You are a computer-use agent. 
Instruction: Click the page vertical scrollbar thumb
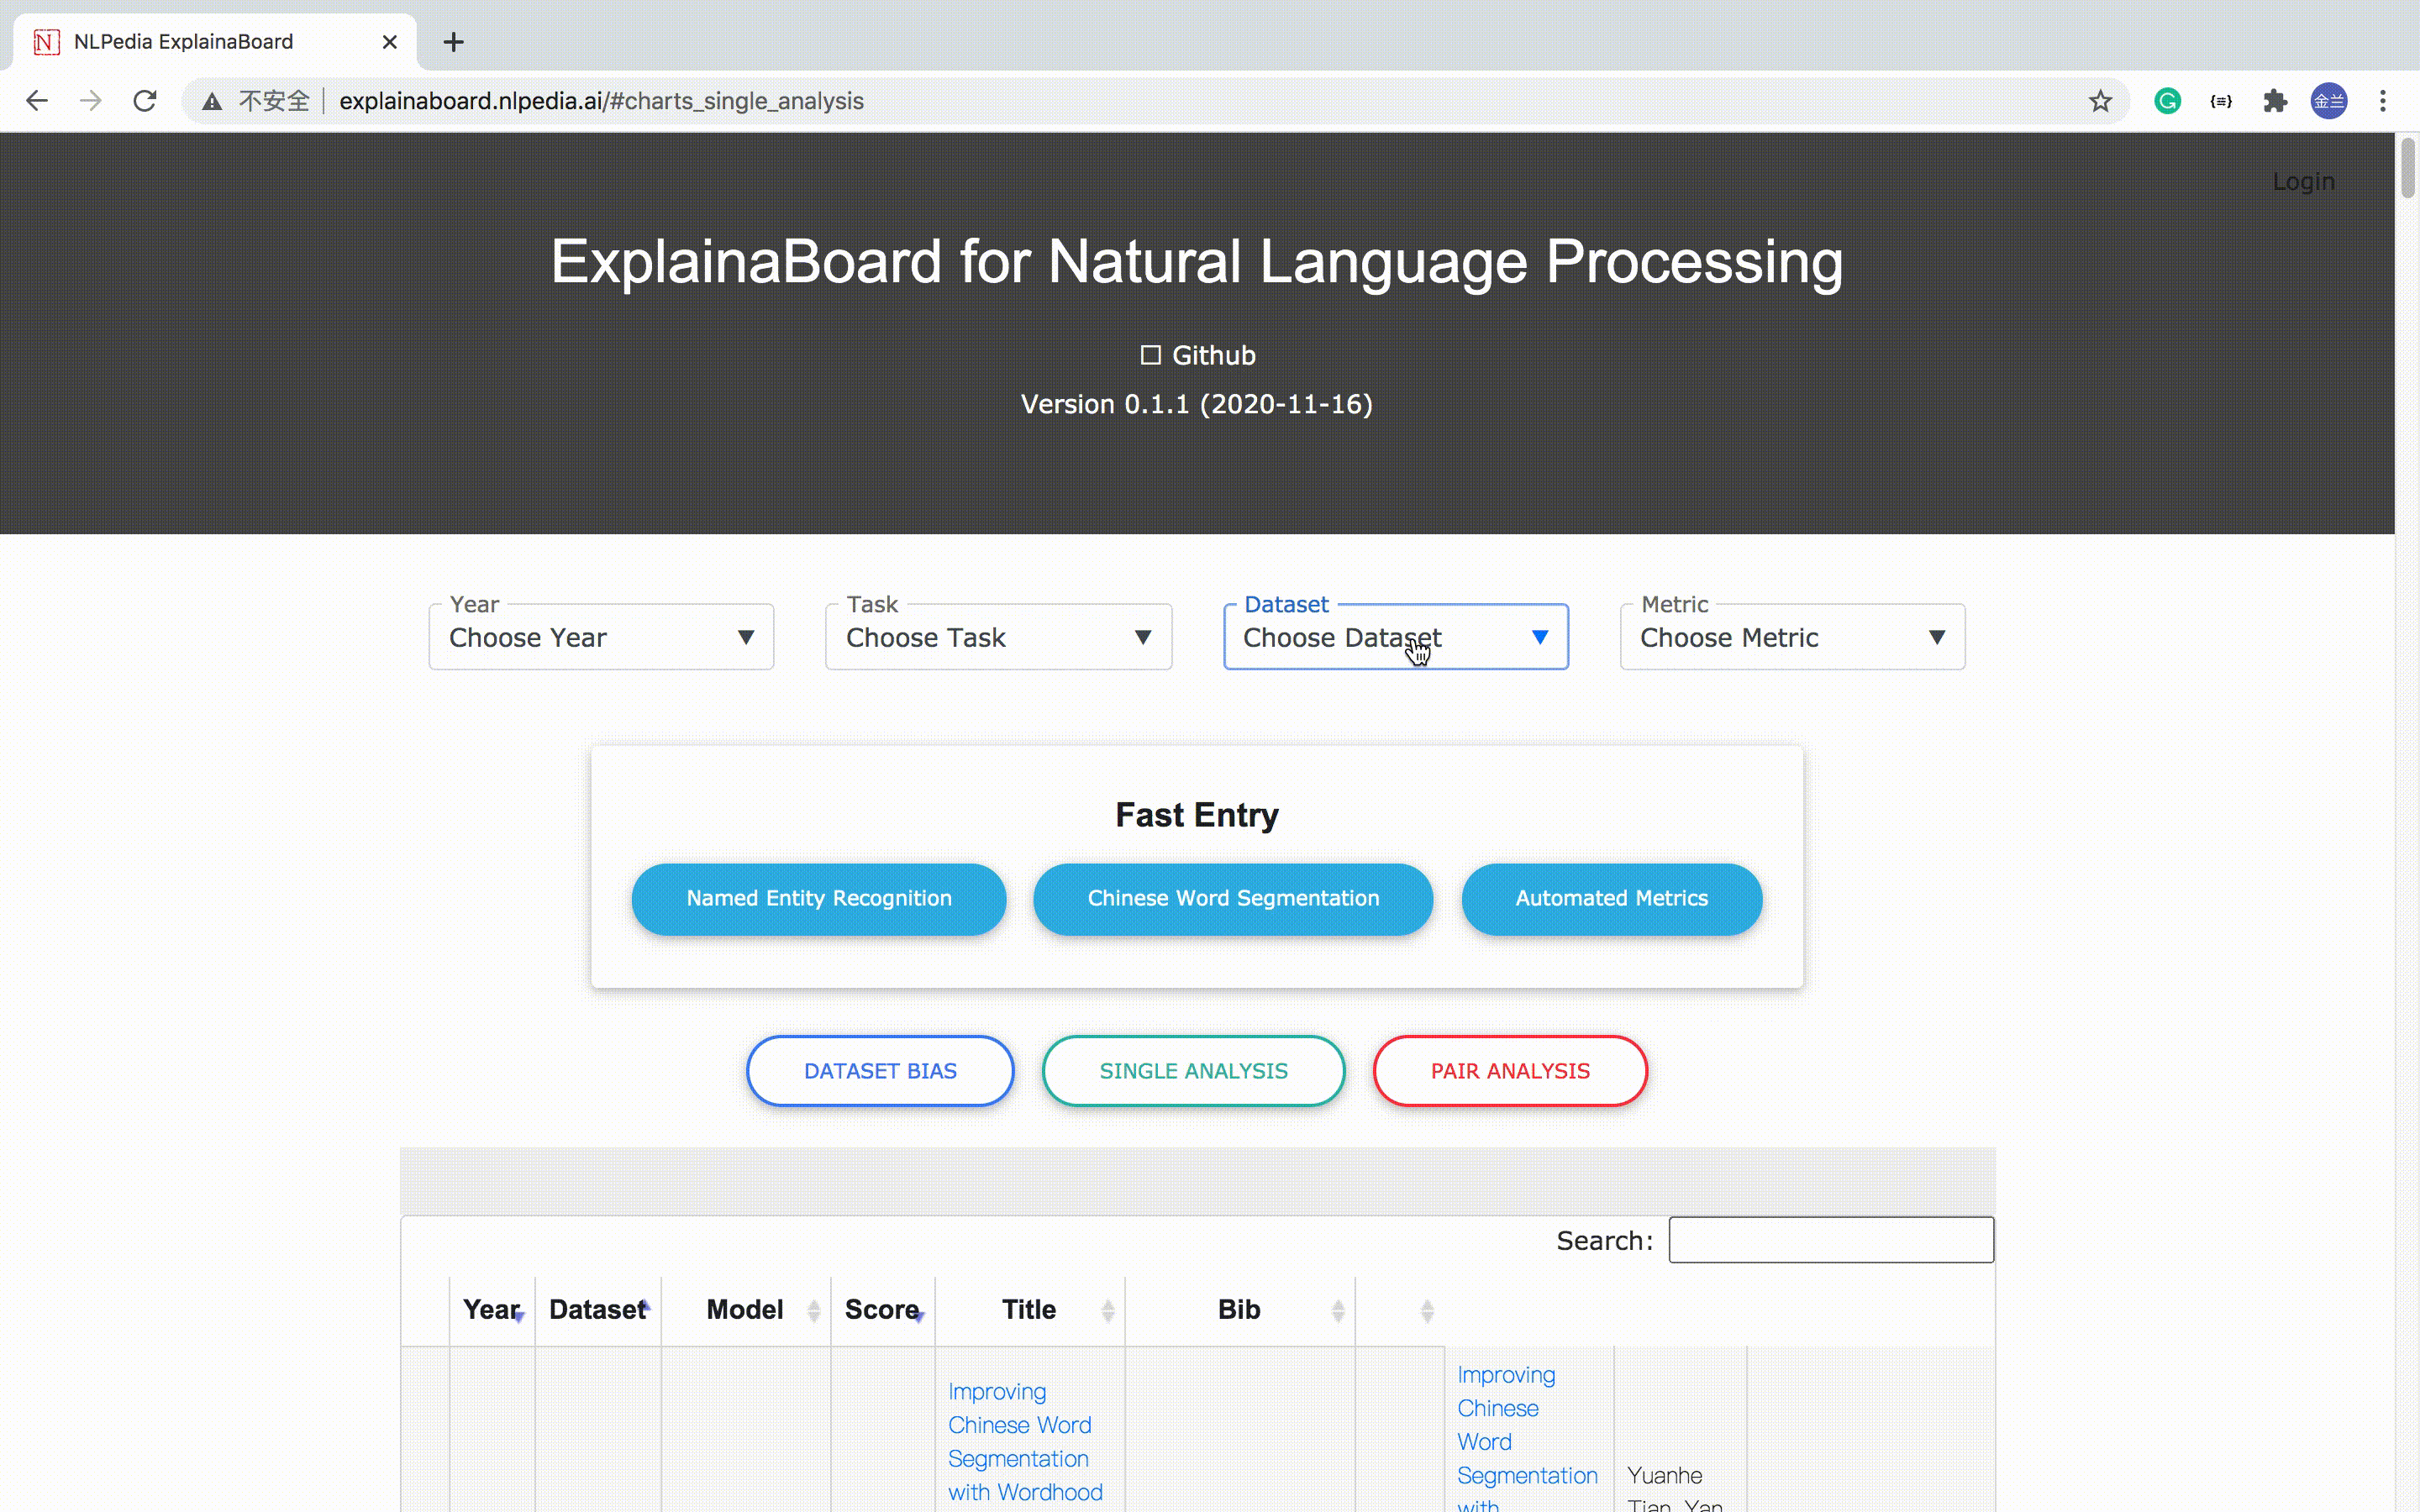[x=2407, y=168]
